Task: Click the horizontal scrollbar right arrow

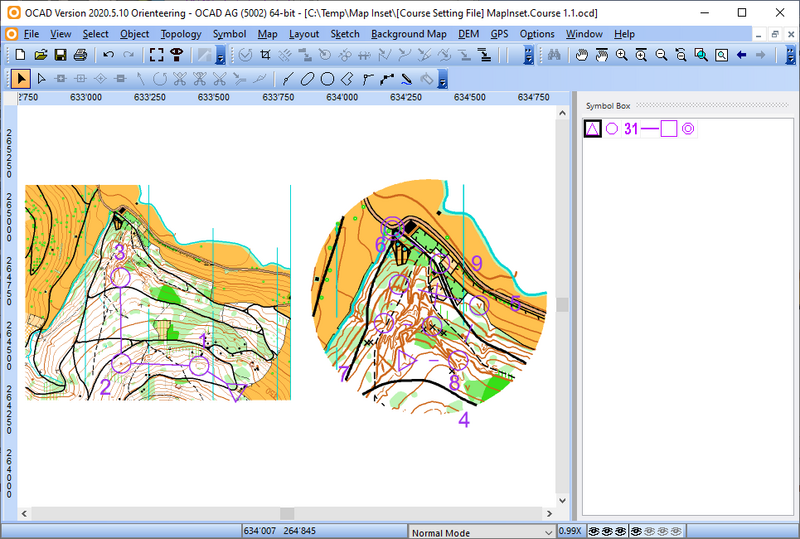Action: (549, 513)
